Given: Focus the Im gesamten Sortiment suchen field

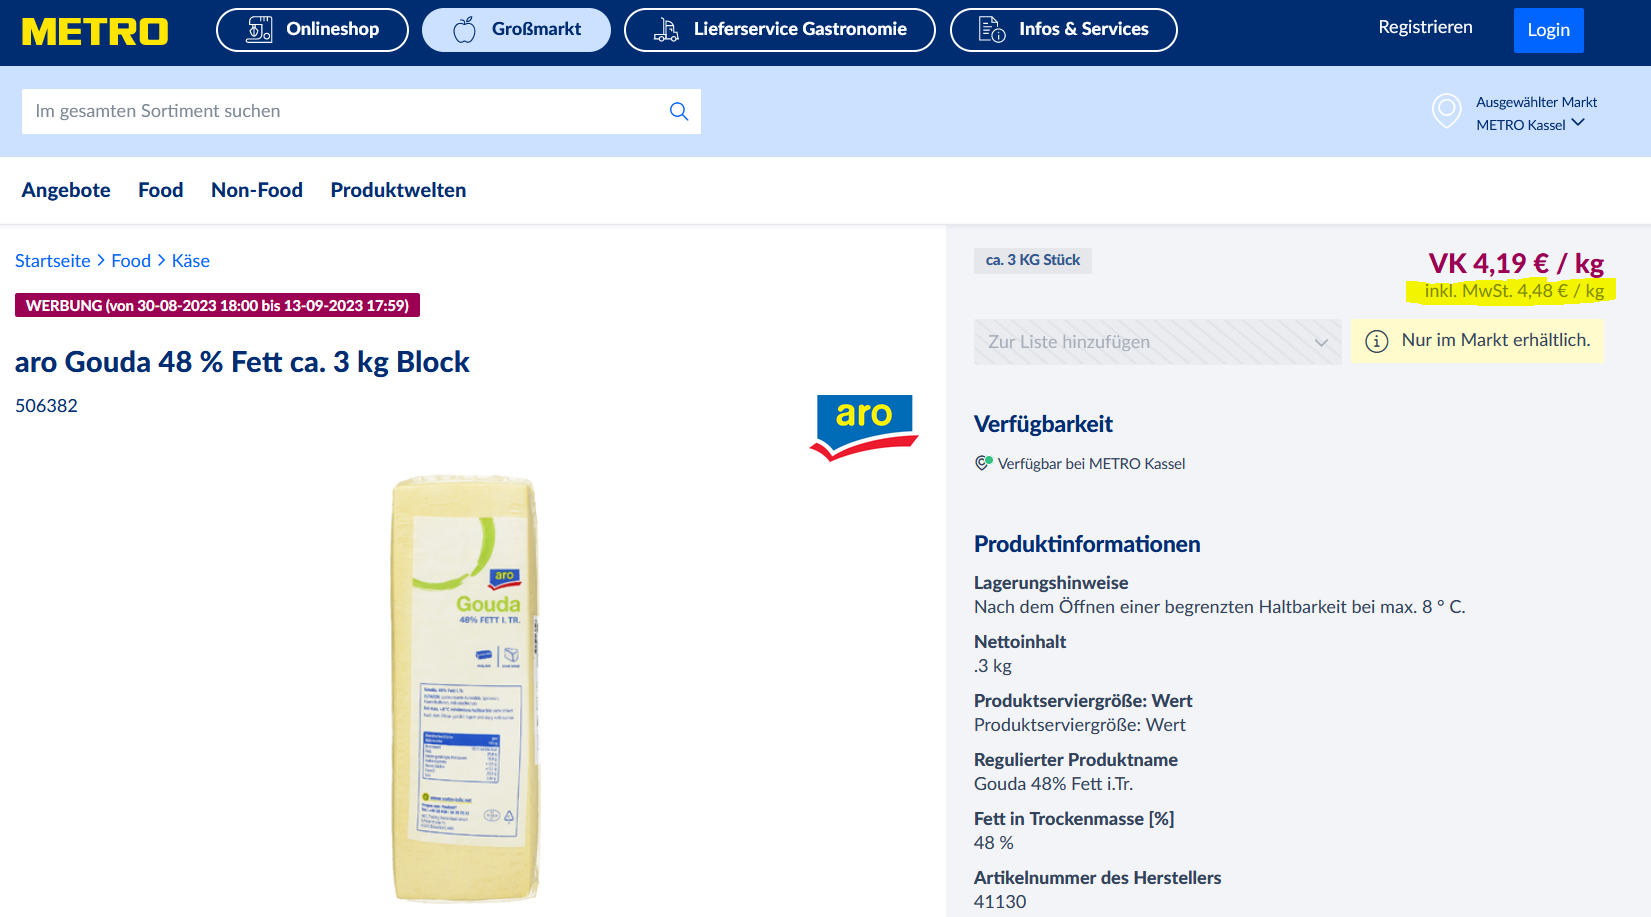Looking at the screenshot, I should [345, 111].
